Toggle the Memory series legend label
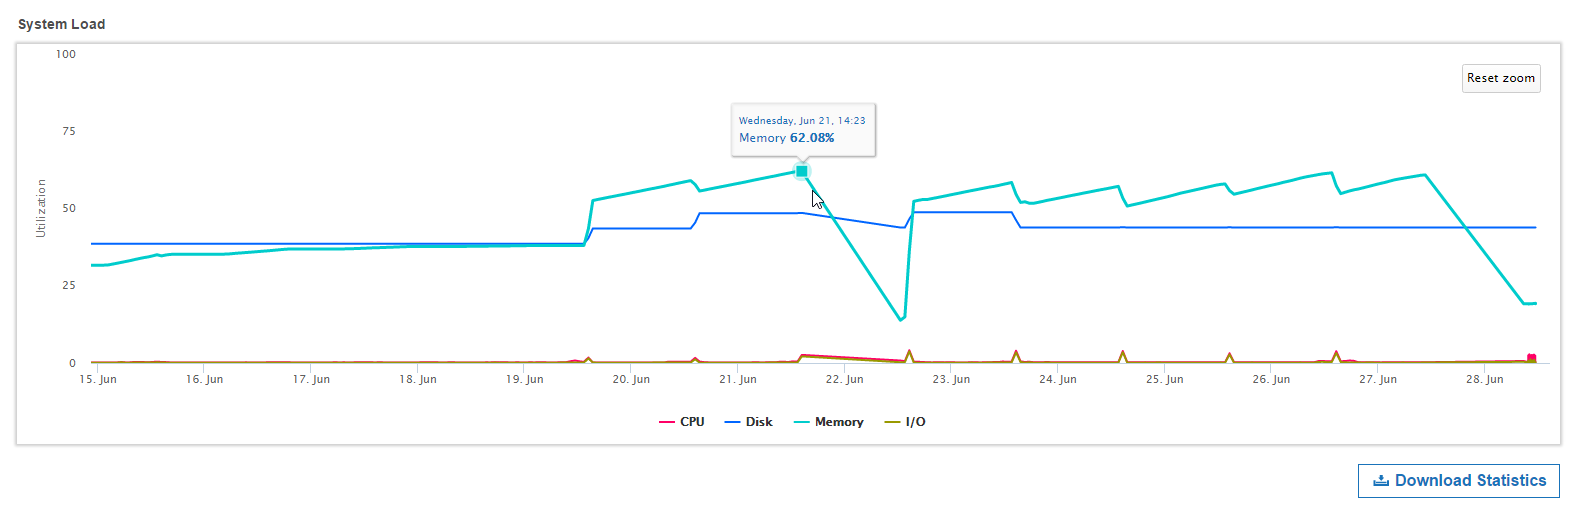This screenshot has height=506, width=1588. (x=839, y=422)
